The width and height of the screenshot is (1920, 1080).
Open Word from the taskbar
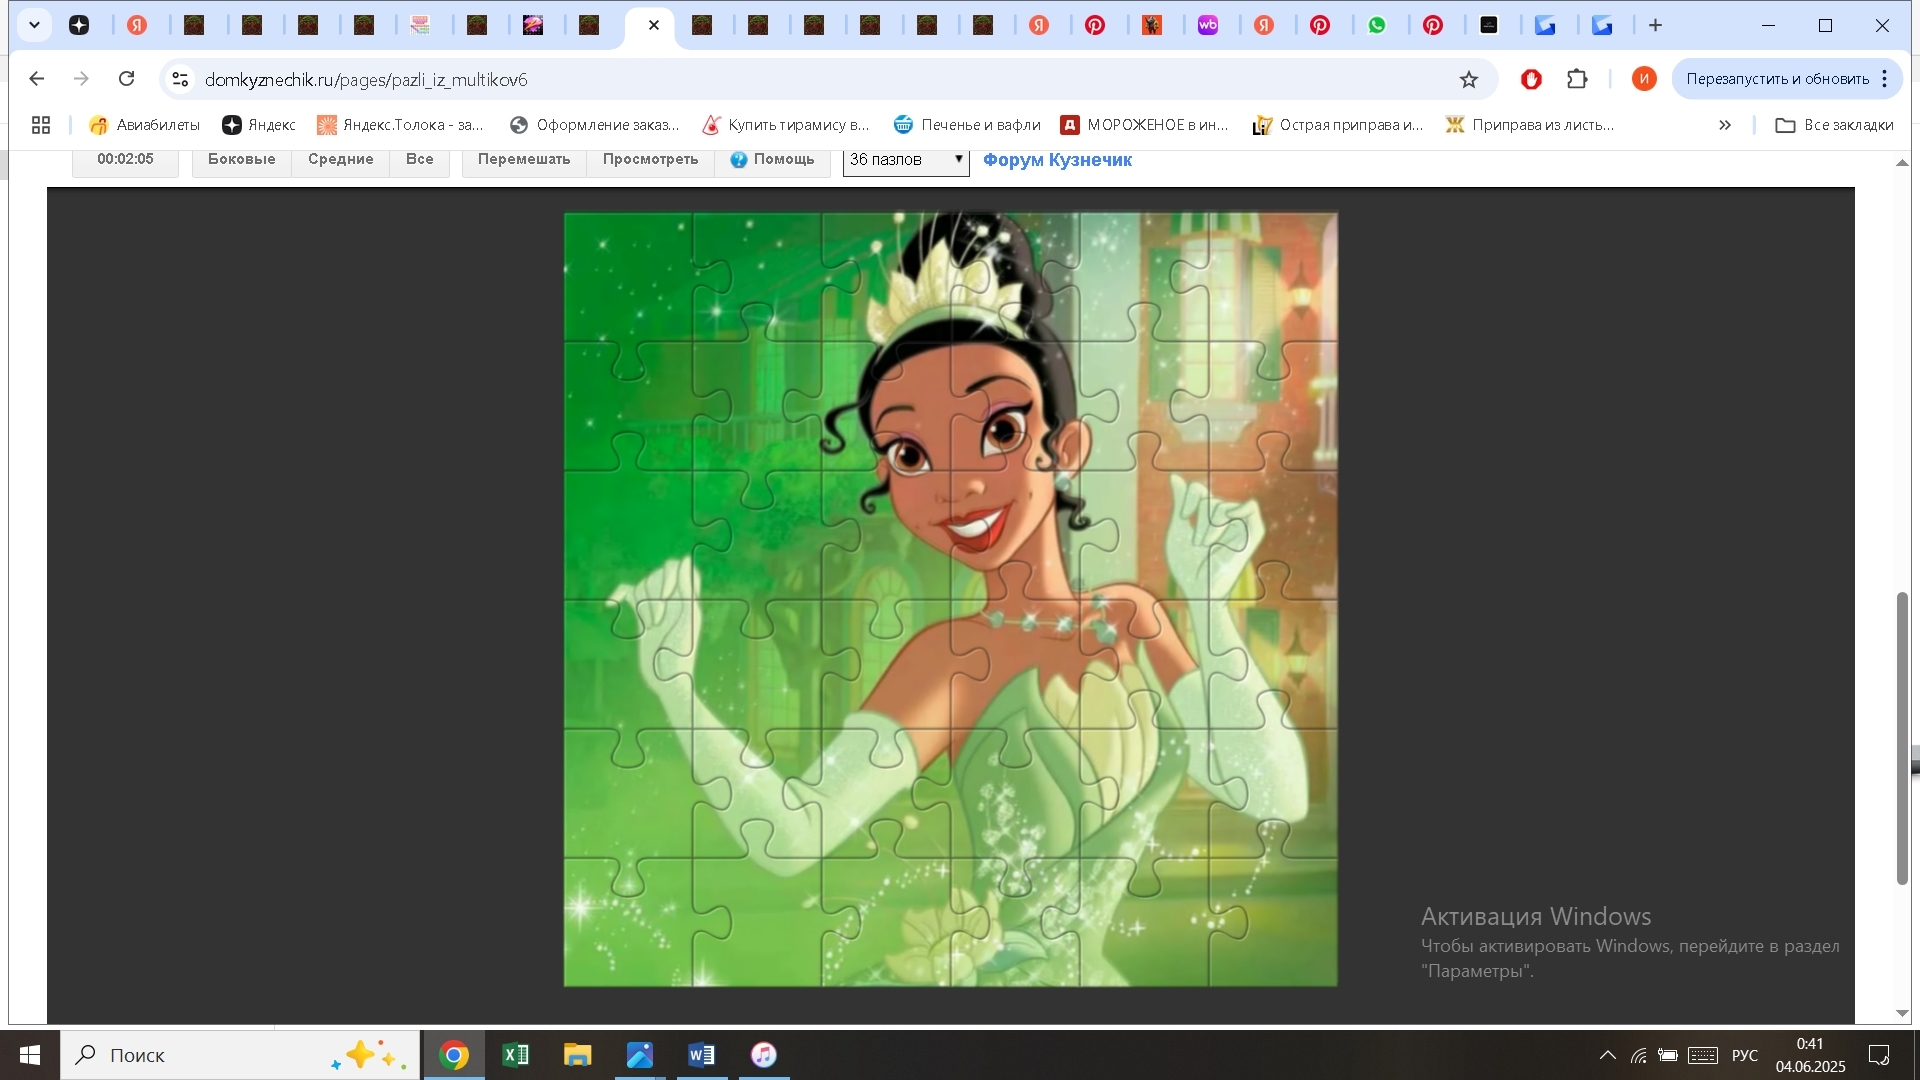(x=702, y=1055)
